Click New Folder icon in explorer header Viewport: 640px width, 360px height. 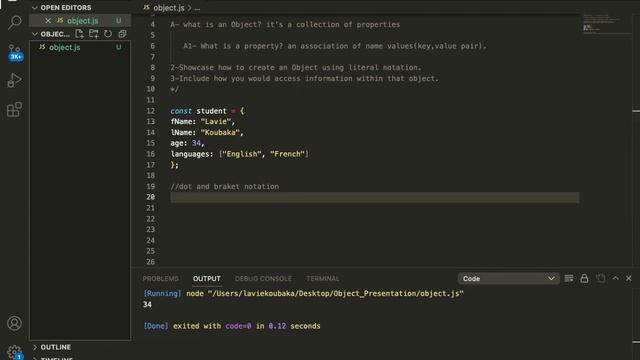pyautogui.click(x=93, y=34)
